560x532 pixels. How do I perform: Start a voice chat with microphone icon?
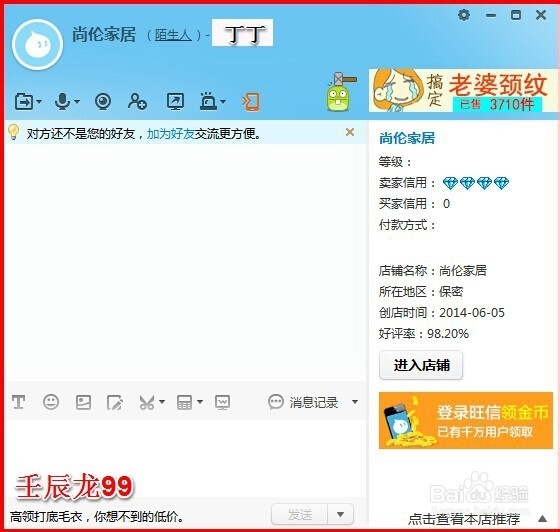coord(63,101)
